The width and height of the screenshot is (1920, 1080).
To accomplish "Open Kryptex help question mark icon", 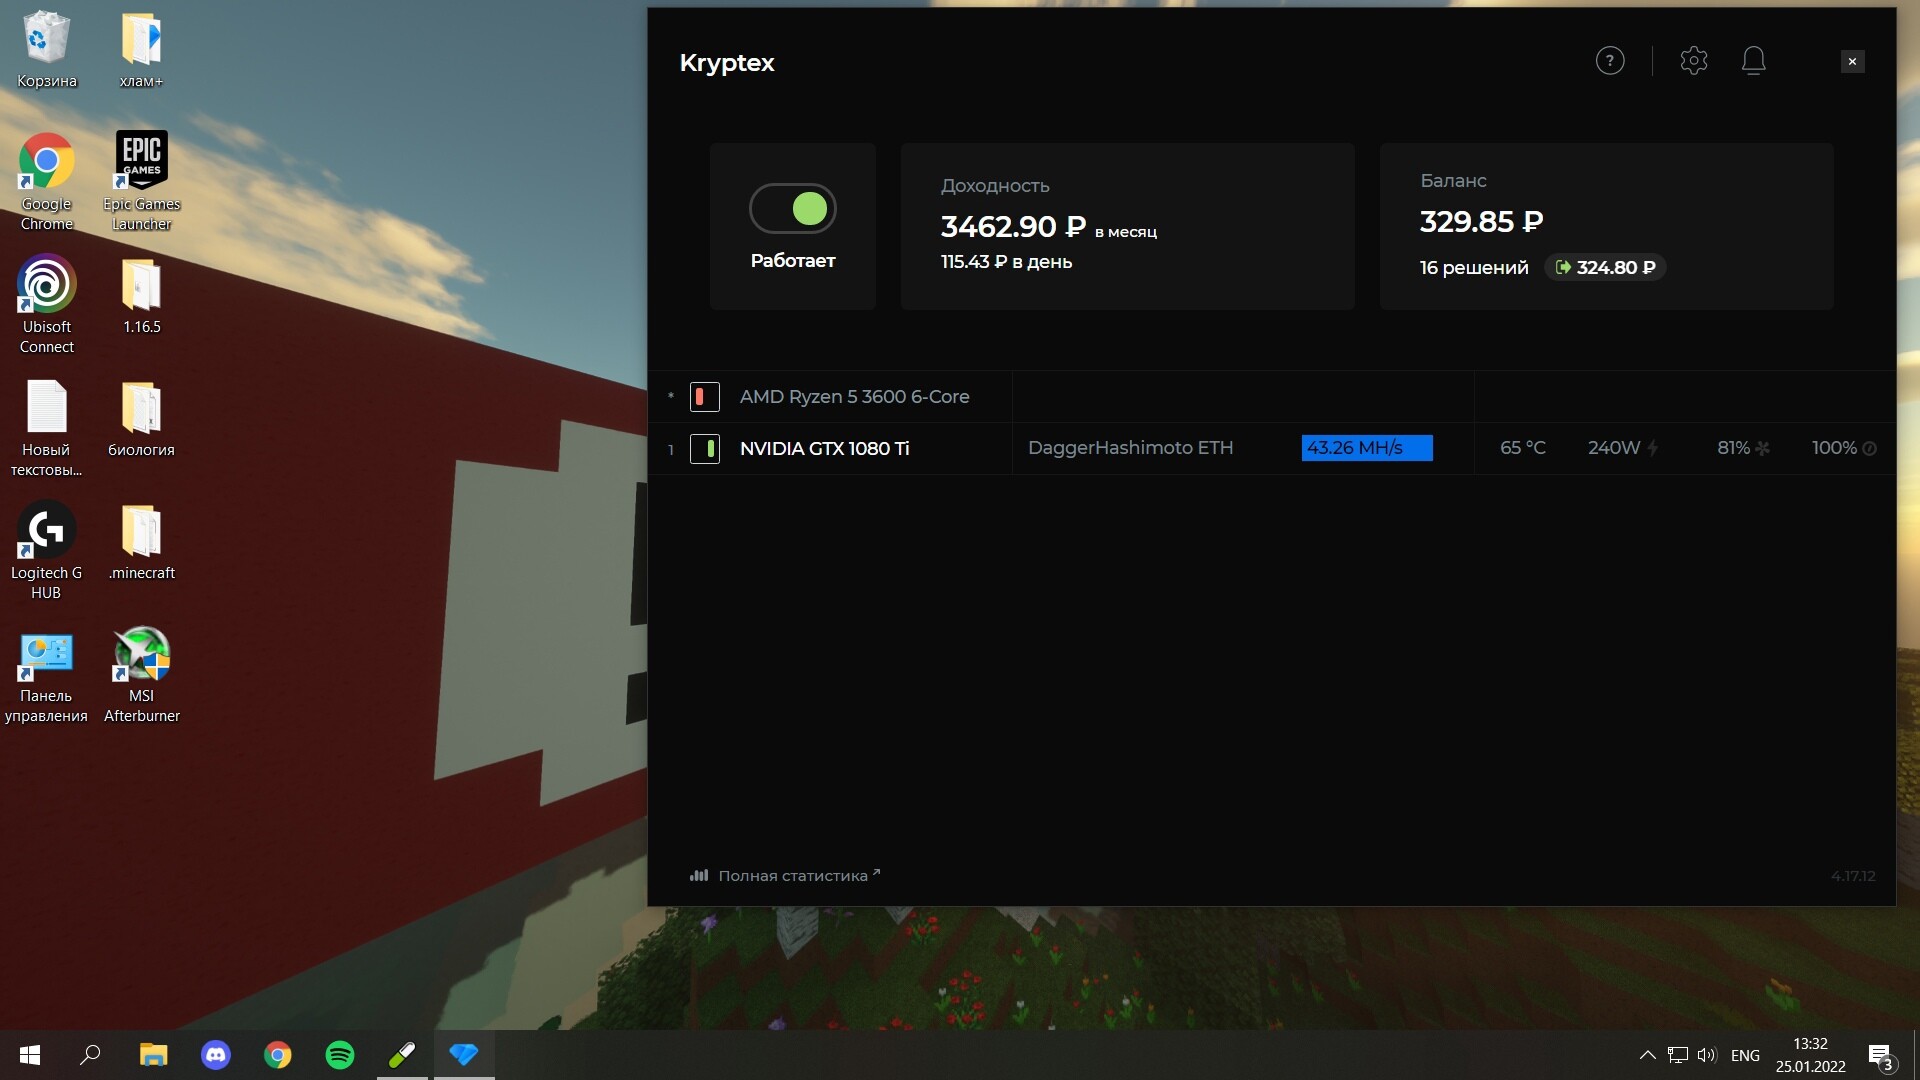I will pos(1610,61).
